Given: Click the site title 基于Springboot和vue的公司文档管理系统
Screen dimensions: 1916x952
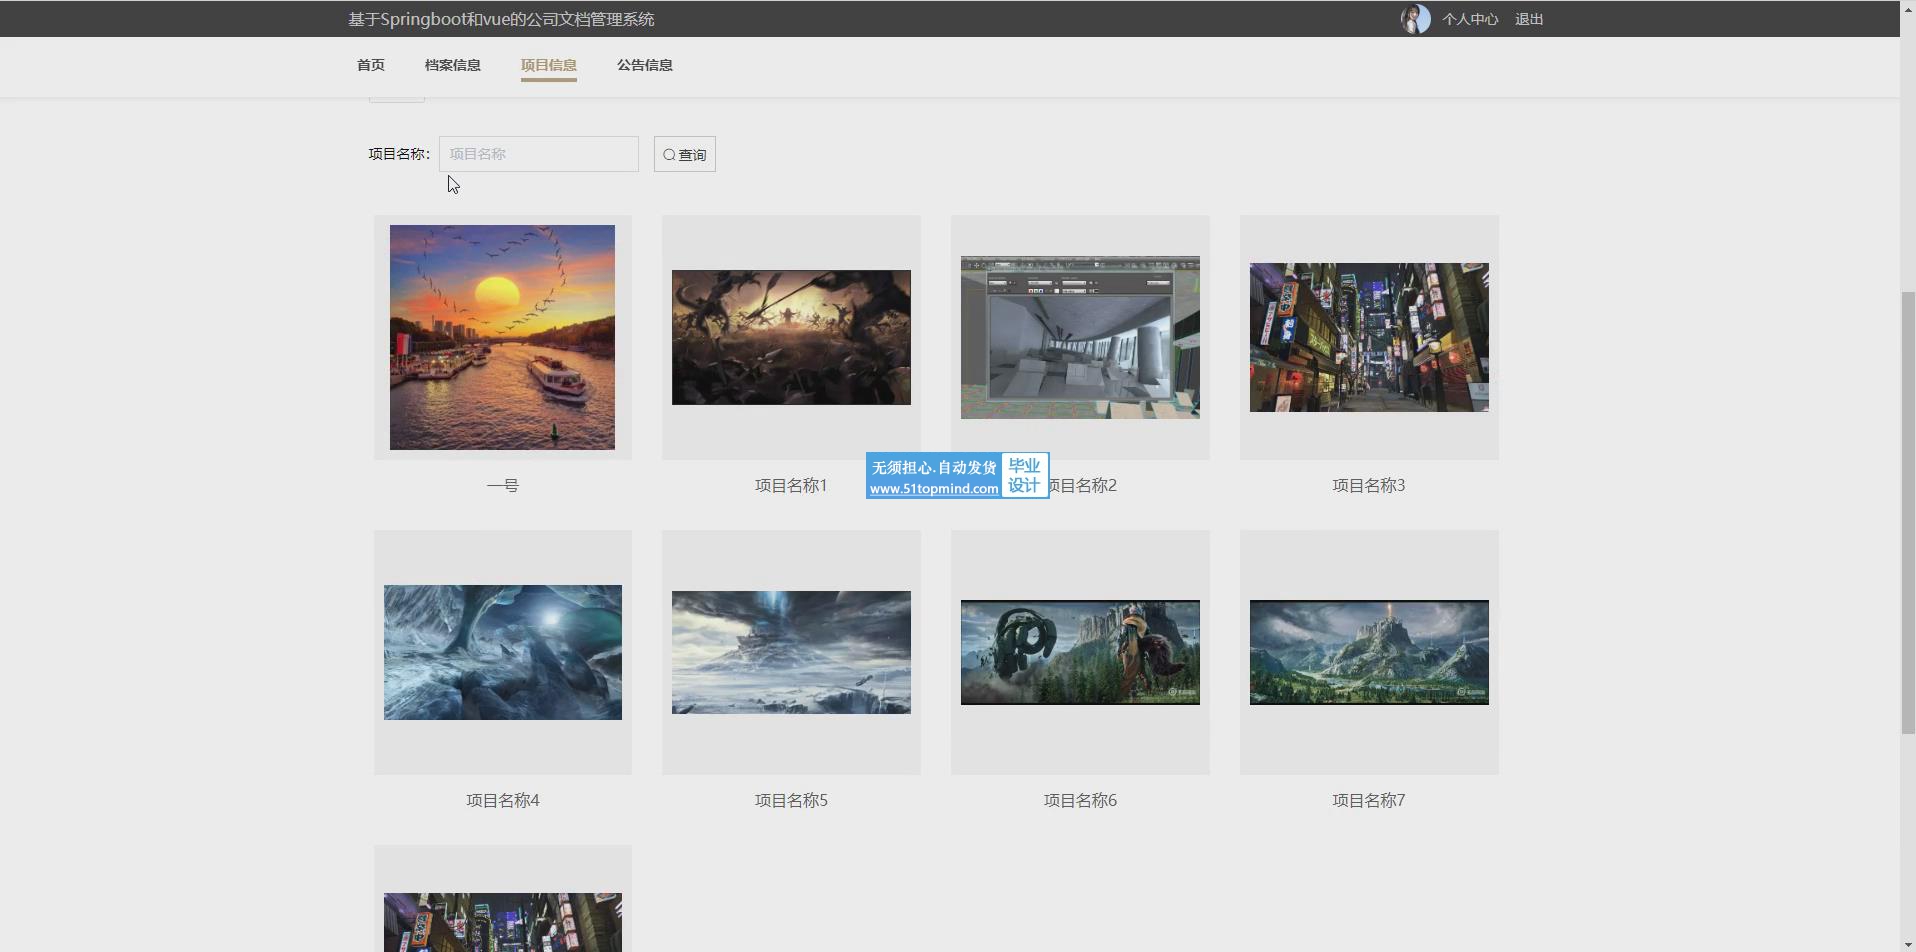Looking at the screenshot, I should pyautogui.click(x=501, y=19).
